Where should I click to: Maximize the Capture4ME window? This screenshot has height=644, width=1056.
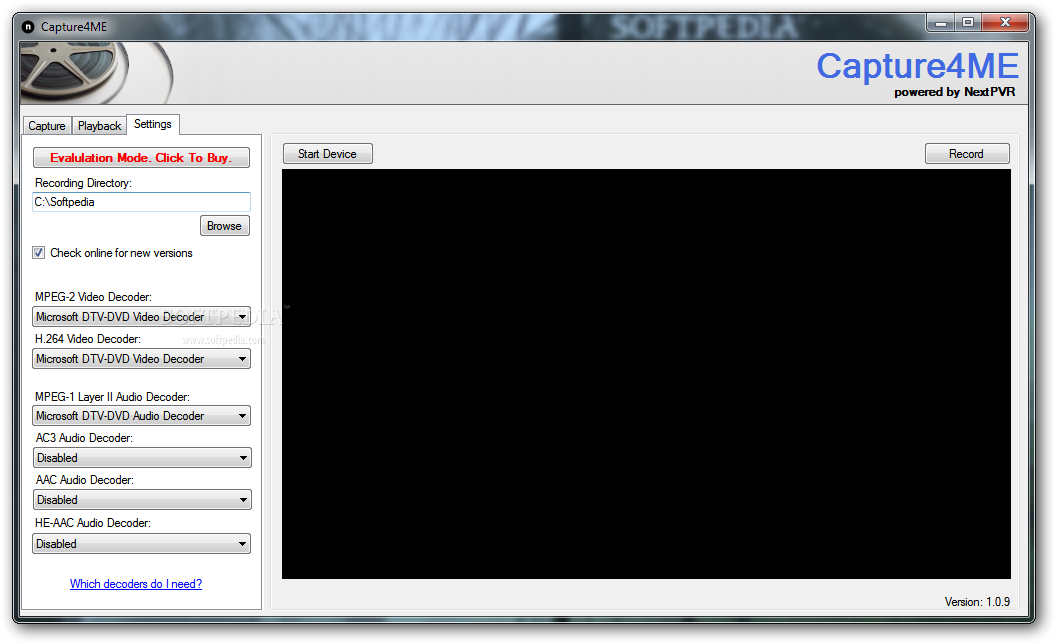[x=968, y=23]
